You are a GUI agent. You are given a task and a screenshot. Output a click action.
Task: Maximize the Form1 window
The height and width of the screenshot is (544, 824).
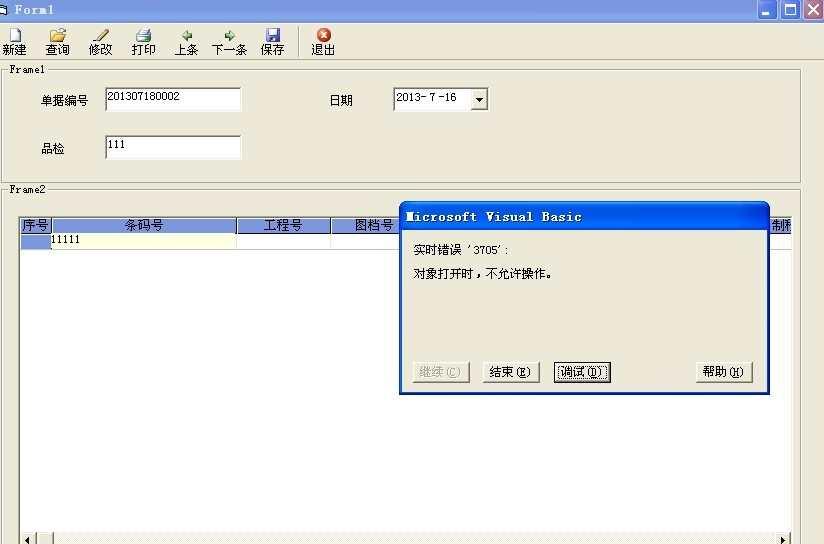pyautogui.click(x=790, y=9)
